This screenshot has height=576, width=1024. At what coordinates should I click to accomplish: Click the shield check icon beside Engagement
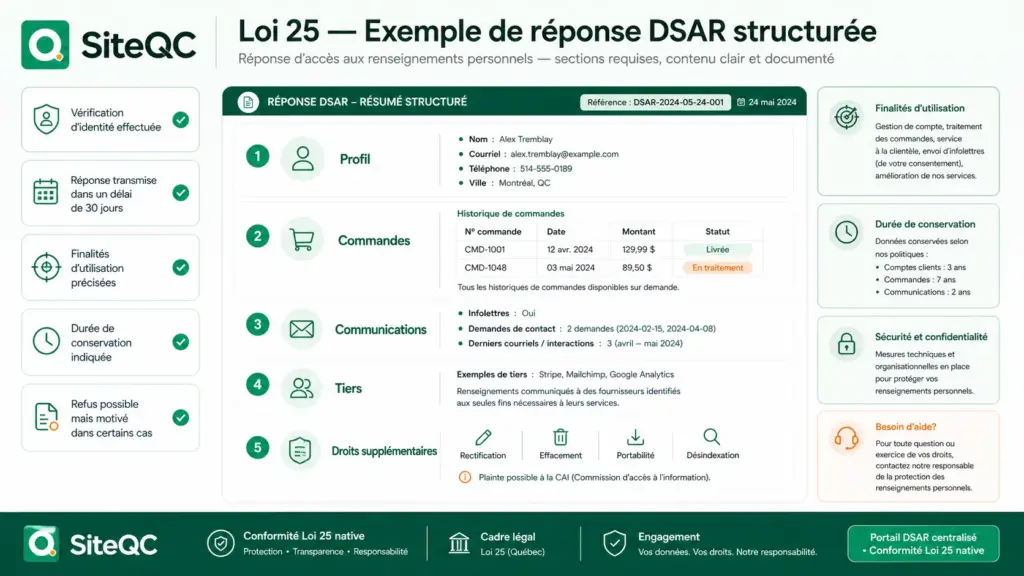click(615, 543)
